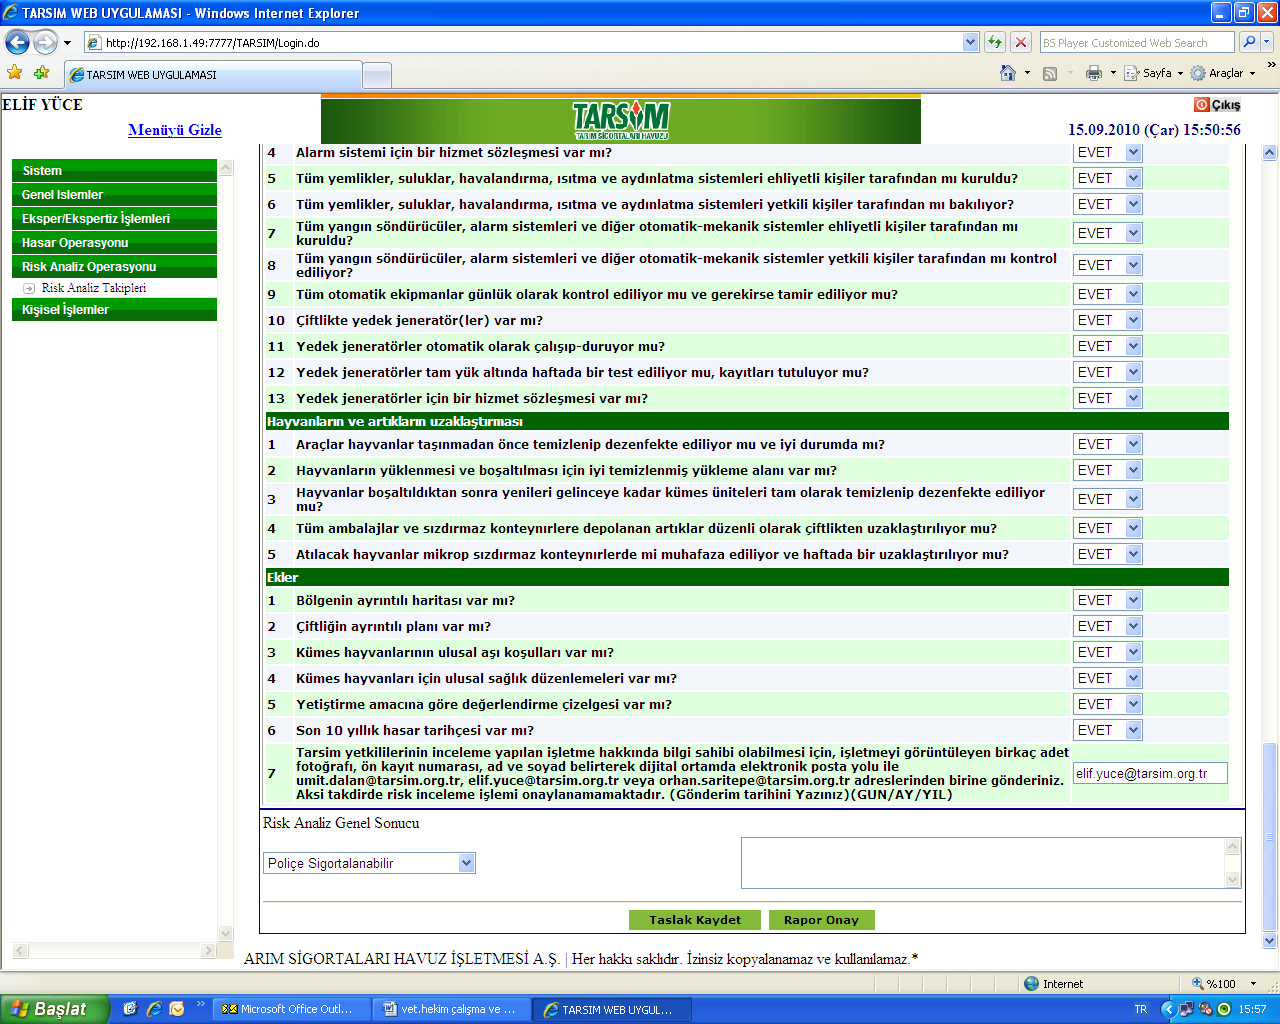The width and height of the screenshot is (1280, 1024).
Task: Open the Windows Başlat start button
Action: pyautogui.click(x=54, y=1009)
